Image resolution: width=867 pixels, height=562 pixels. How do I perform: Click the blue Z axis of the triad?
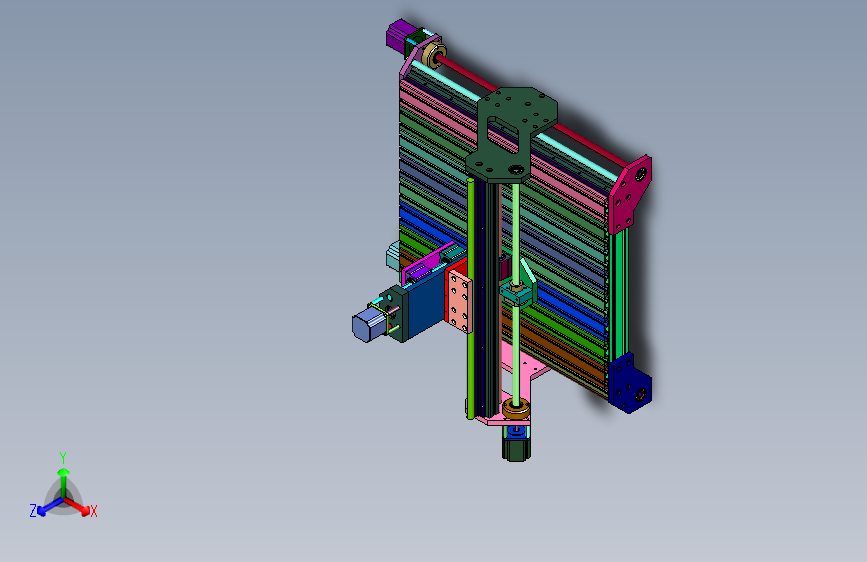(x=49, y=507)
